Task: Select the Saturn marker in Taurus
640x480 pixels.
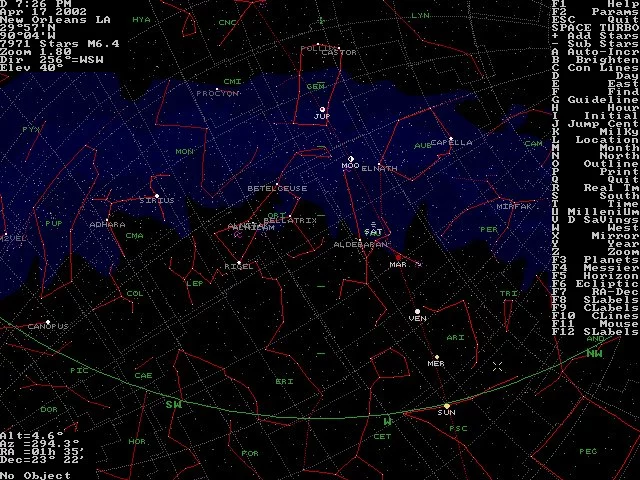Action: pos(373,224)
